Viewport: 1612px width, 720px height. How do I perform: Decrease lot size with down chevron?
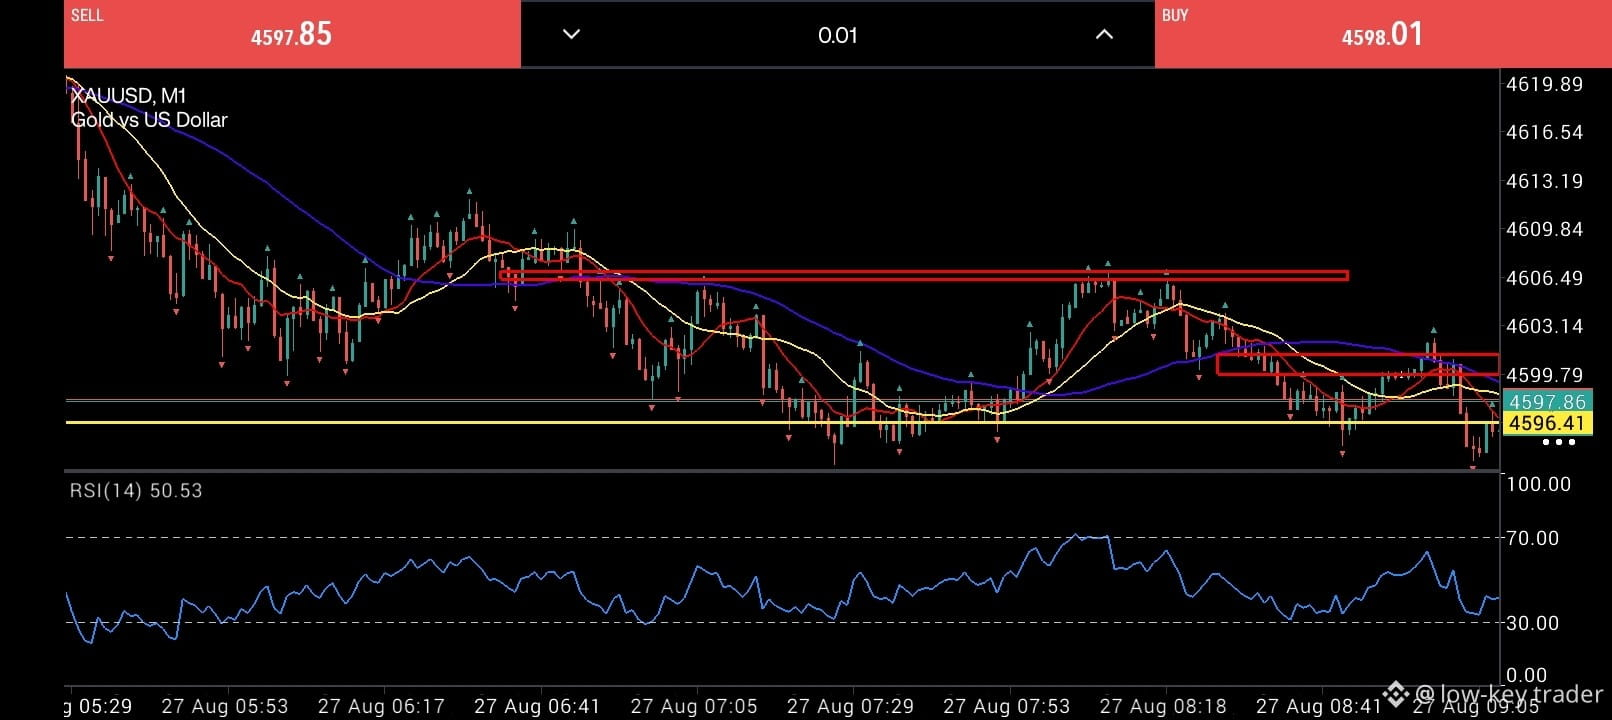click(x=571, y=34)
